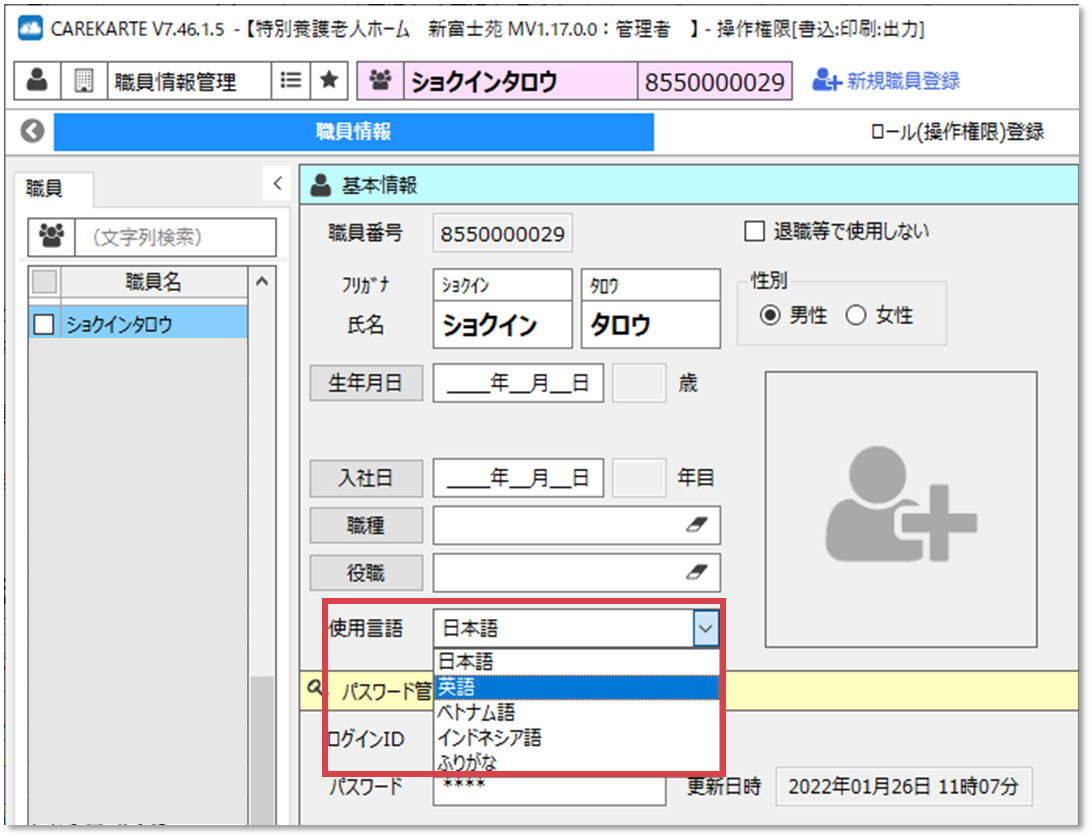The width and height of the screenshot is (1092, 838).
Task: Enable the 退職等で使用しない checkbox
Action: [x=755, y=230]
